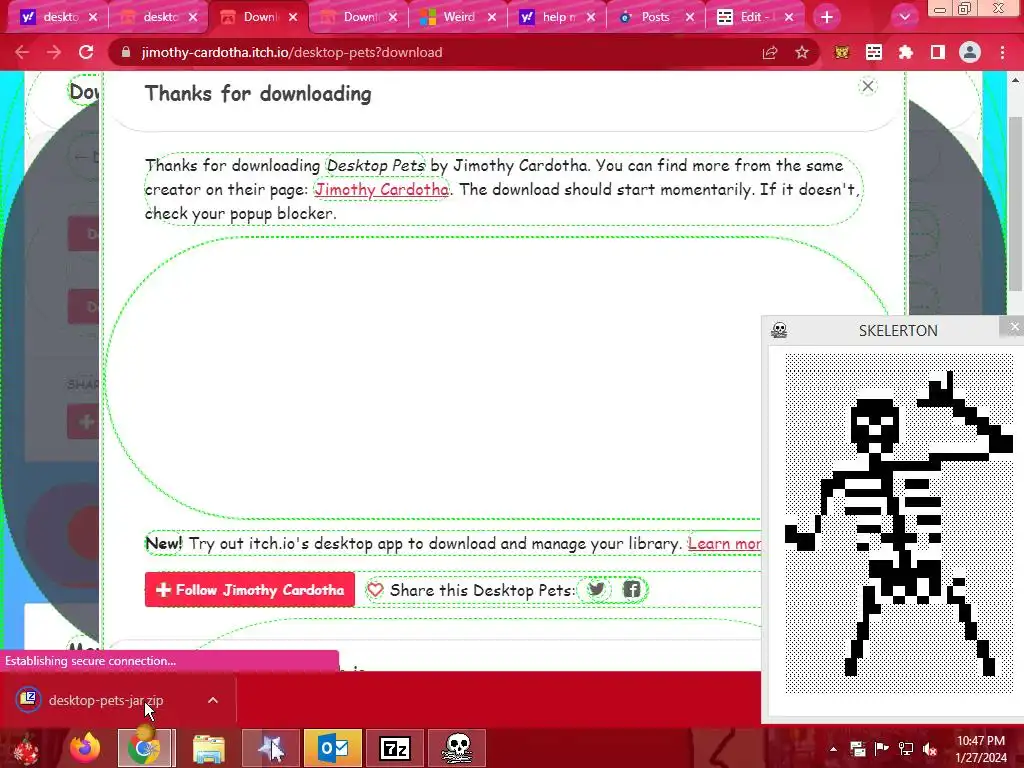Open the Chrome profile avatar
1024x768 pixels.
970,52
